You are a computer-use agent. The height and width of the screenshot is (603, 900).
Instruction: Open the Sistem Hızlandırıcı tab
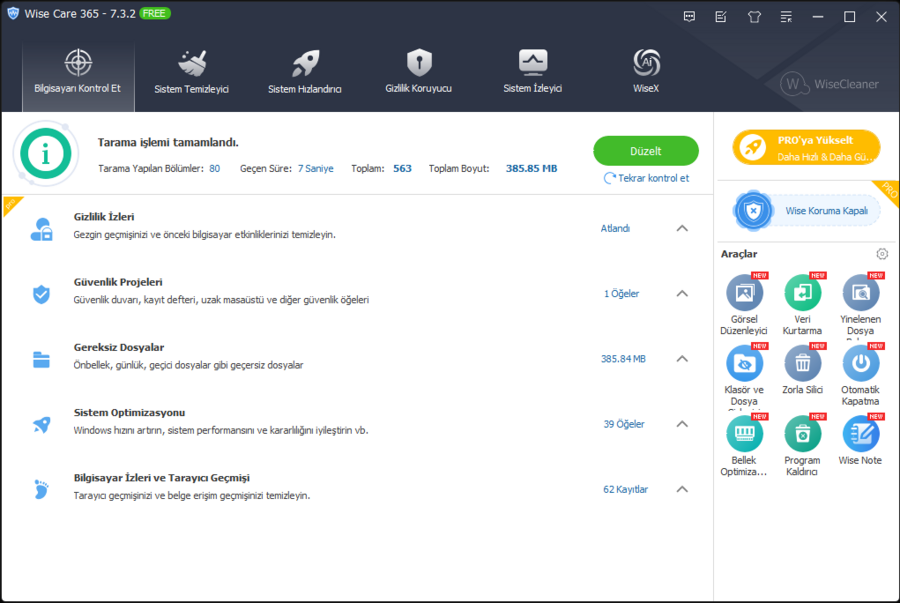[x=305, y=73]
